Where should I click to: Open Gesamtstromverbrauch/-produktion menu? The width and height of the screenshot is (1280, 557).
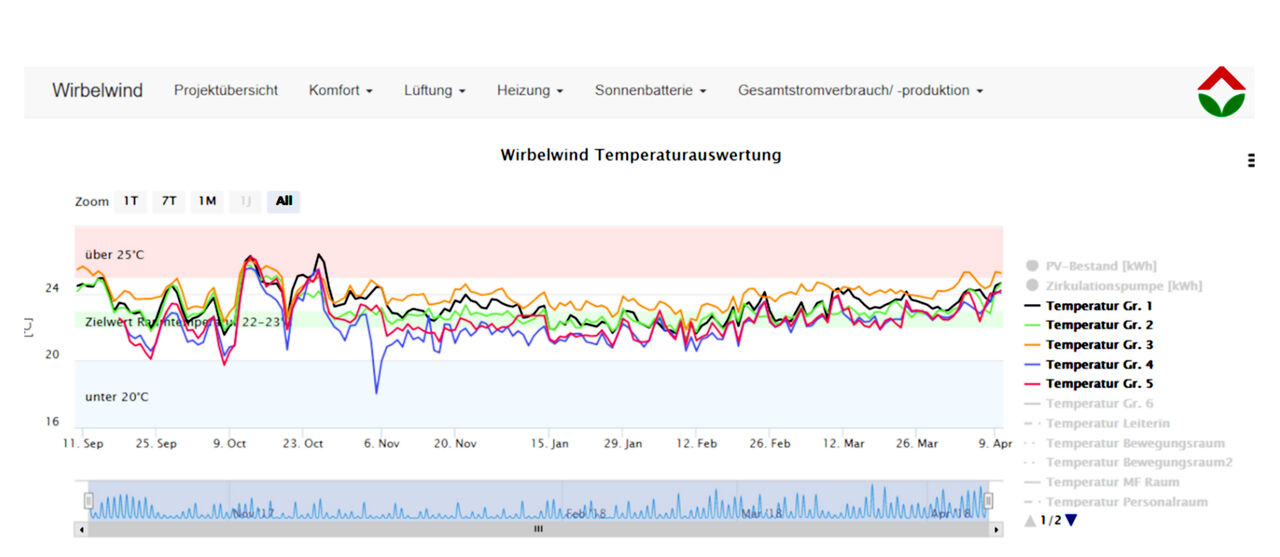coord(860,90)
